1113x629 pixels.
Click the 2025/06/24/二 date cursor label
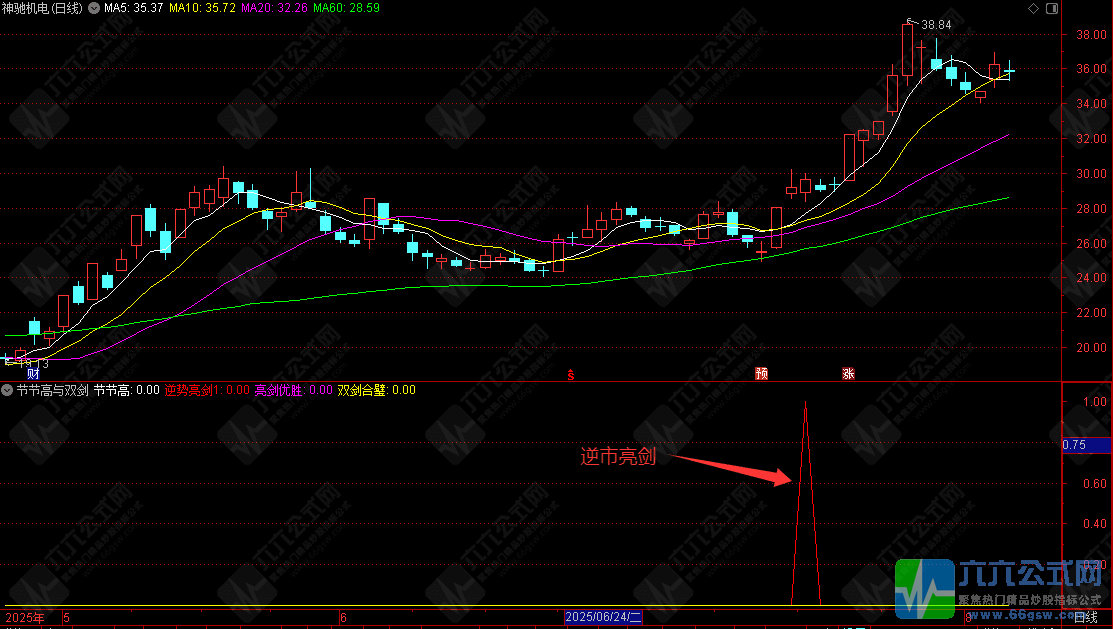tap(603, 617)
